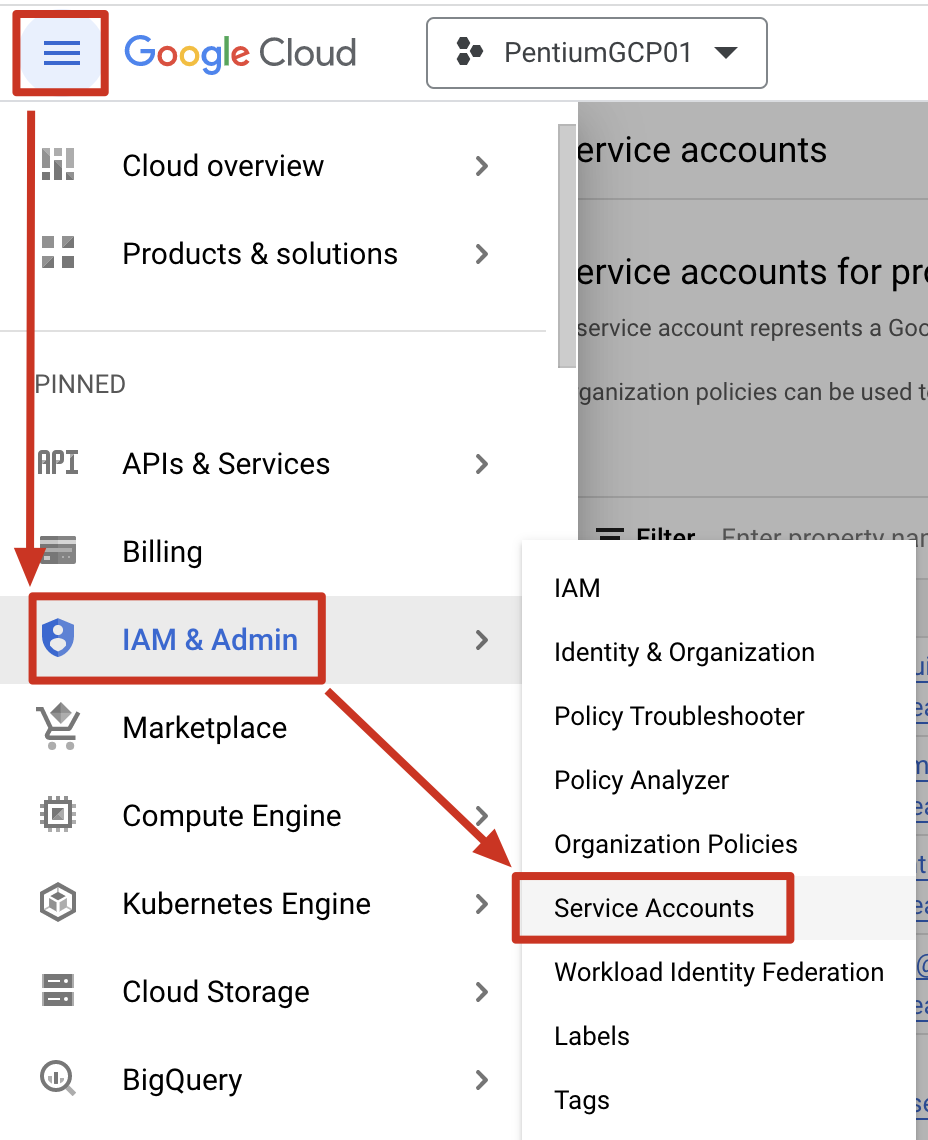Screen dimensions: 928x1140
Task: Click the BigQuery magnifier icon
Action: pyautogui.click(x=58, y=1078)
